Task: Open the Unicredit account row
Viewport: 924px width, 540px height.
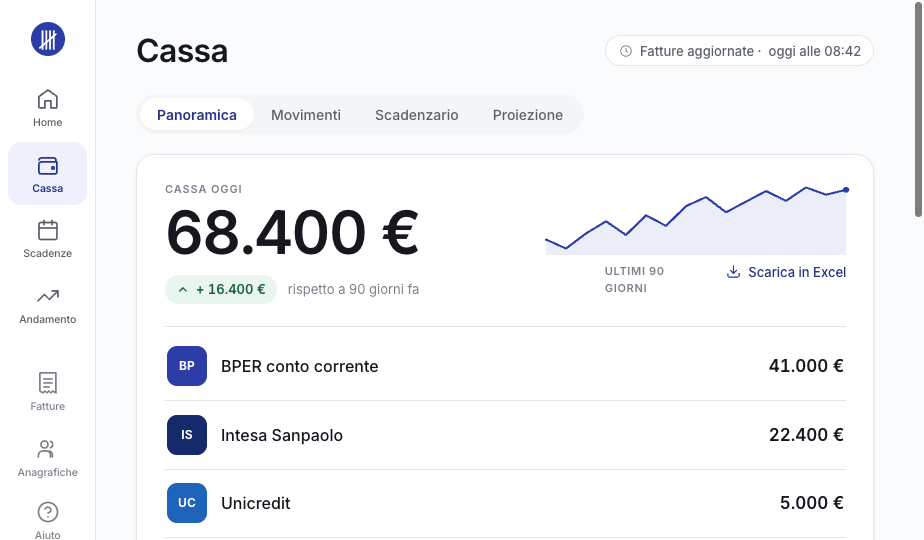Action: (506, 503)
